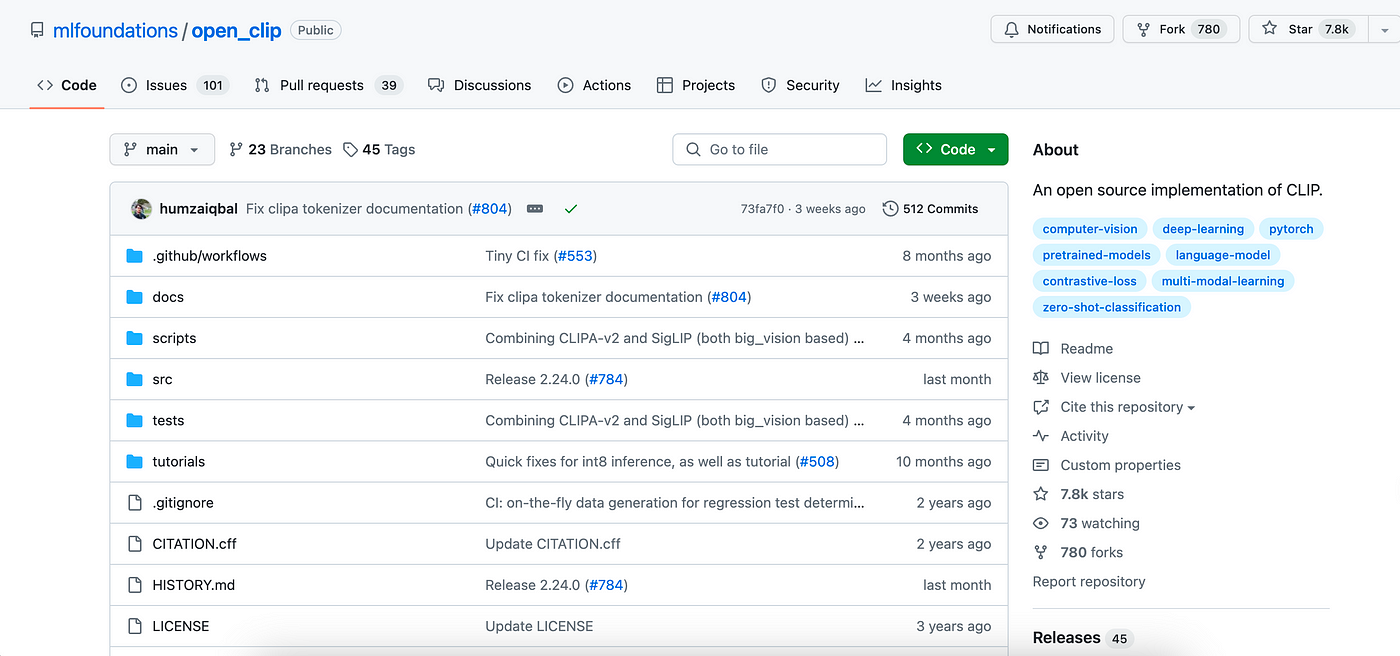The image size is (1400, 656).
Task: Open the src folder
Action: [162, 379]
